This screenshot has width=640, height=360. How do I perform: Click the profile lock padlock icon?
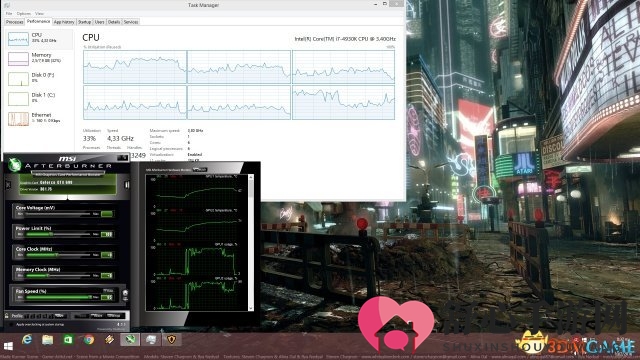pyautogui.click(x=7, y=316)
